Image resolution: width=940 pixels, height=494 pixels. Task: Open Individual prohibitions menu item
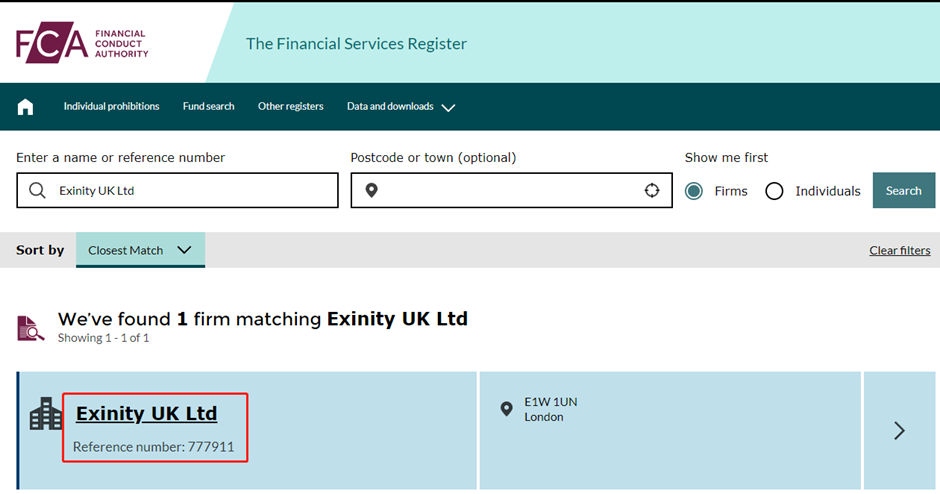click(x=112, y=106)
